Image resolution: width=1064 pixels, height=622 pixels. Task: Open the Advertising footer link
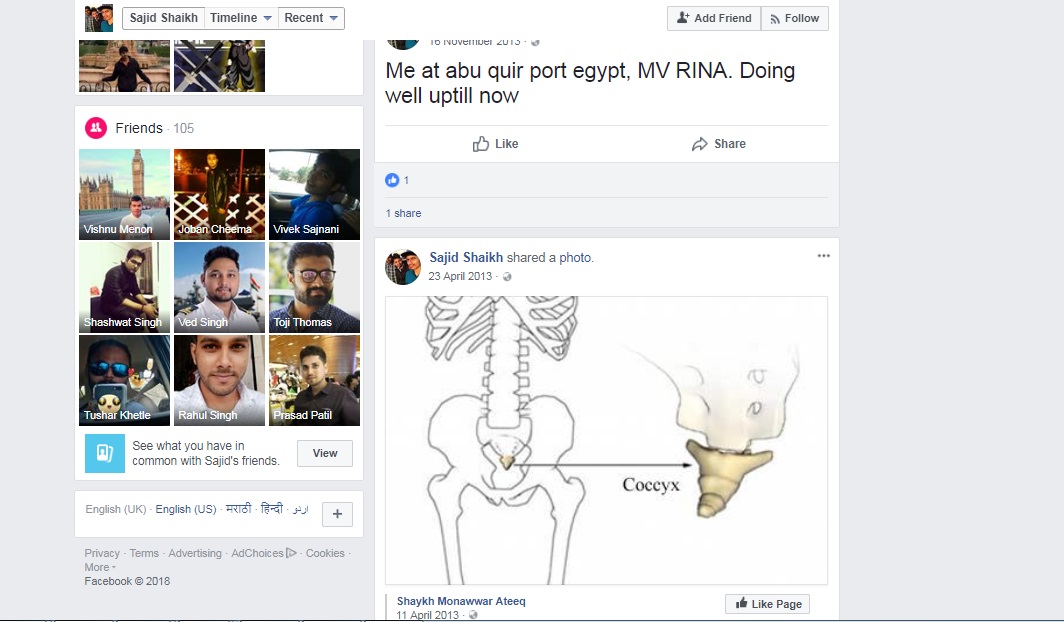pyautogui.click(x=195, y=553)
